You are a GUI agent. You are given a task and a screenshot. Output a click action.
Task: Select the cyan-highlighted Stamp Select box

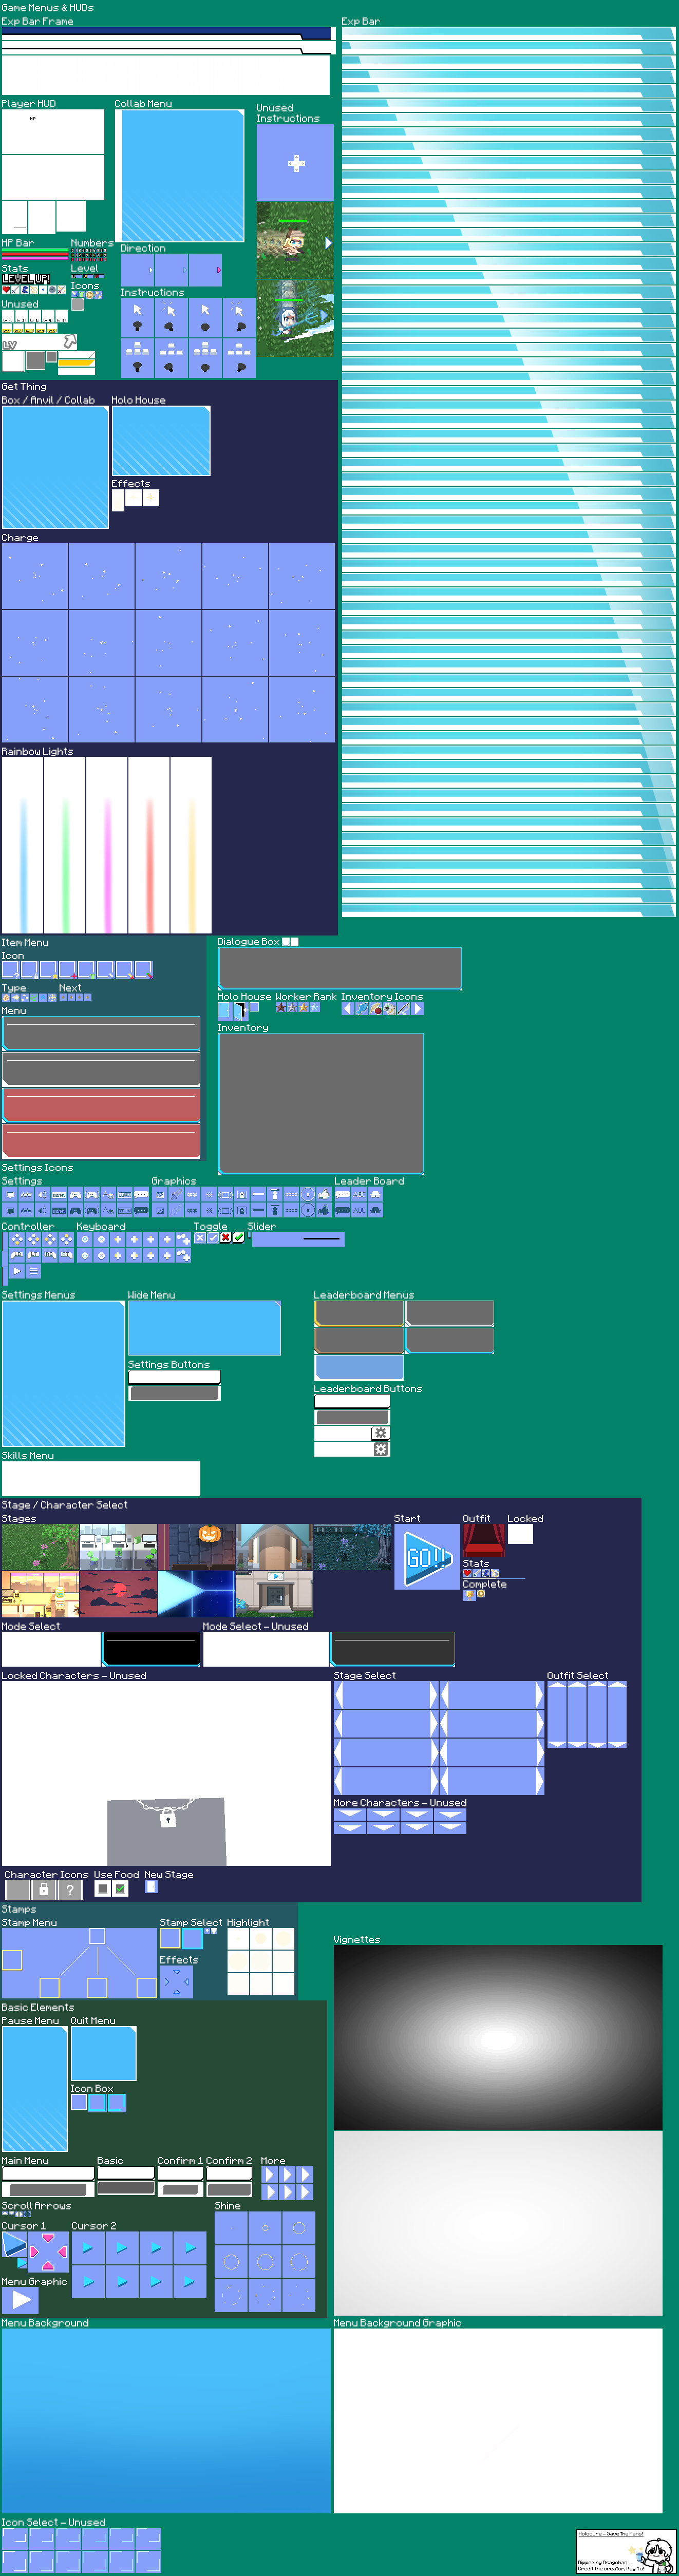pos(192,1938)
